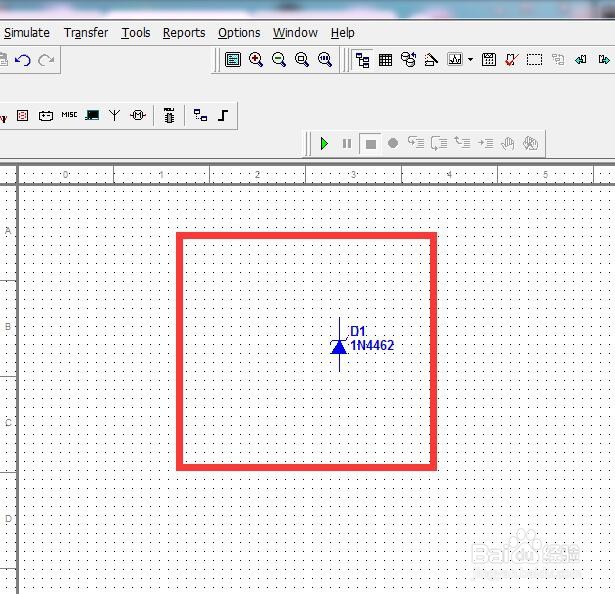615x594 pixels.
Task: Expand the Grapher analyses dropdown arrow
Action: [x=470, y=60]
